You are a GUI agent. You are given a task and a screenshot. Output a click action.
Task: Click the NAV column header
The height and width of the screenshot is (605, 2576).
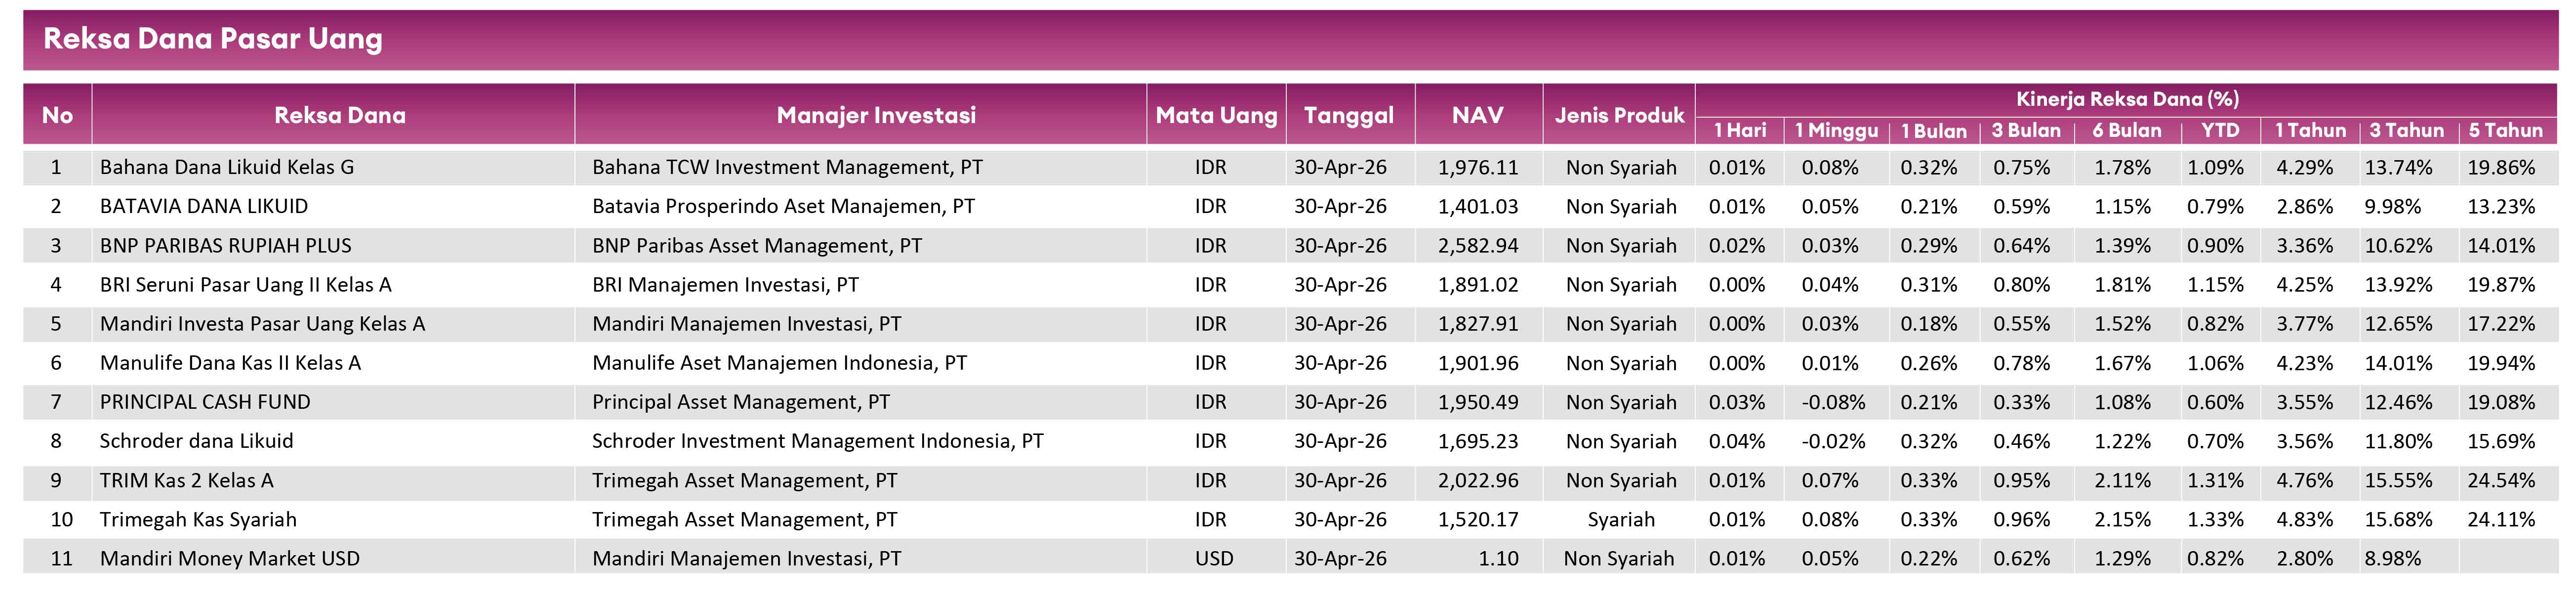(x=1477, y=115)
